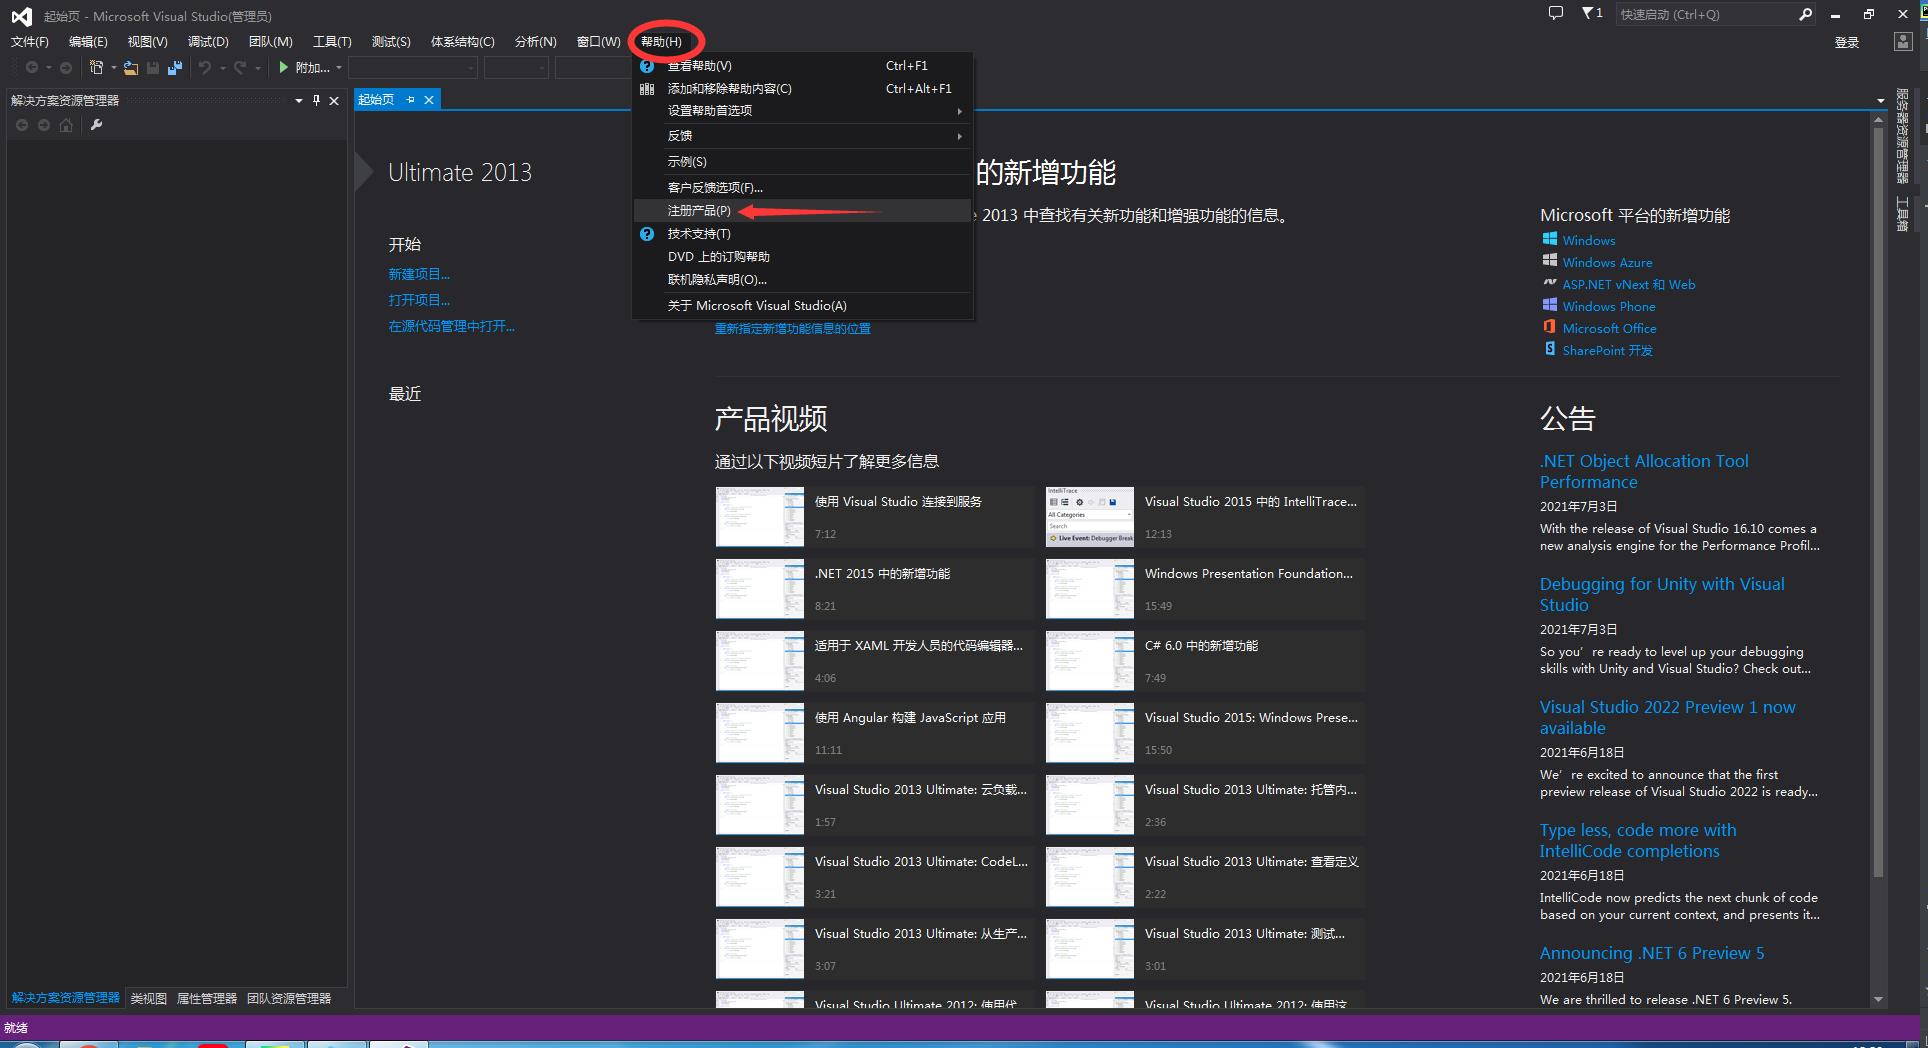Image resolution: width=1928 pixels, height=1048 pixels.
Task: Click the feedback speech bubble icon
Action: tap(1555, 14)
